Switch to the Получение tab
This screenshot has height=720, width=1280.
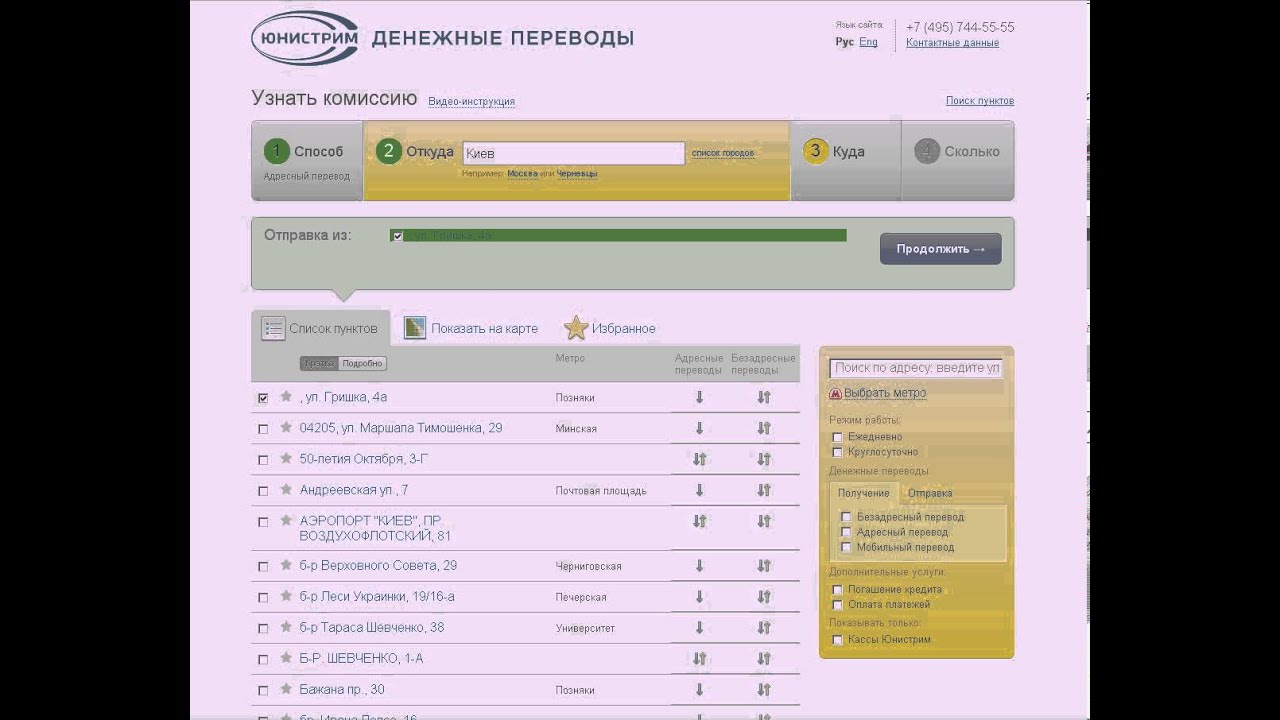click(864, 493)
